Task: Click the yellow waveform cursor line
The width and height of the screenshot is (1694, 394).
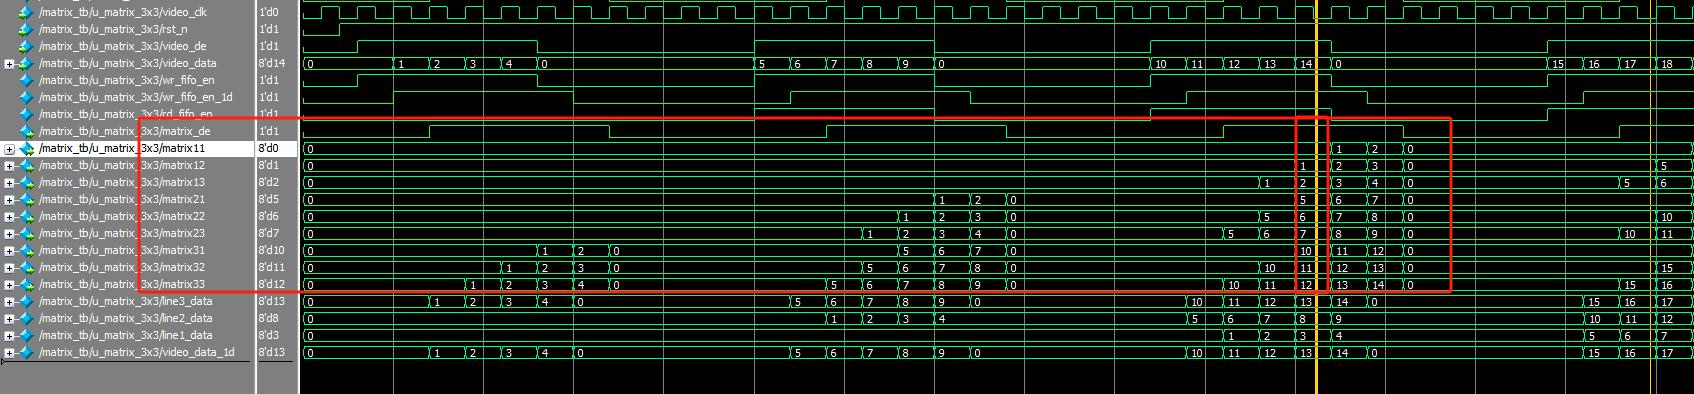Action: click(x=1317, y=197)
